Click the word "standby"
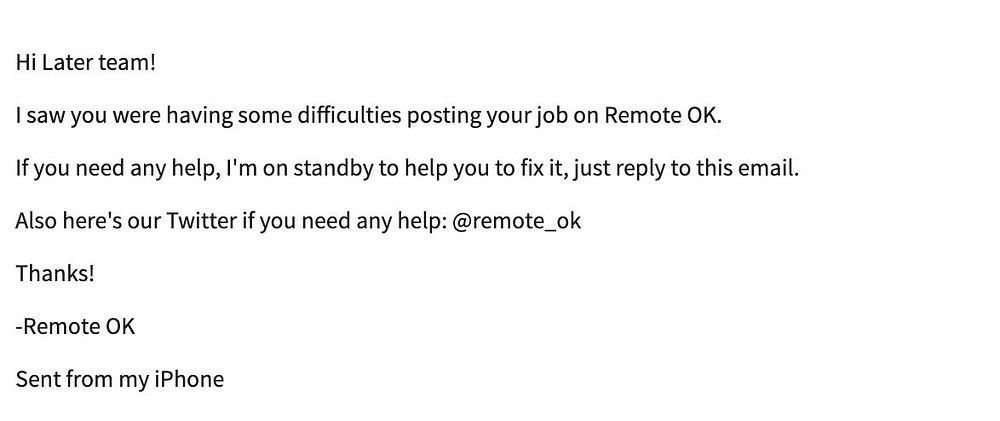Image resolution: width=1000 pixels, height=421 pixels. pyautogui.click(x=332, y=168)
